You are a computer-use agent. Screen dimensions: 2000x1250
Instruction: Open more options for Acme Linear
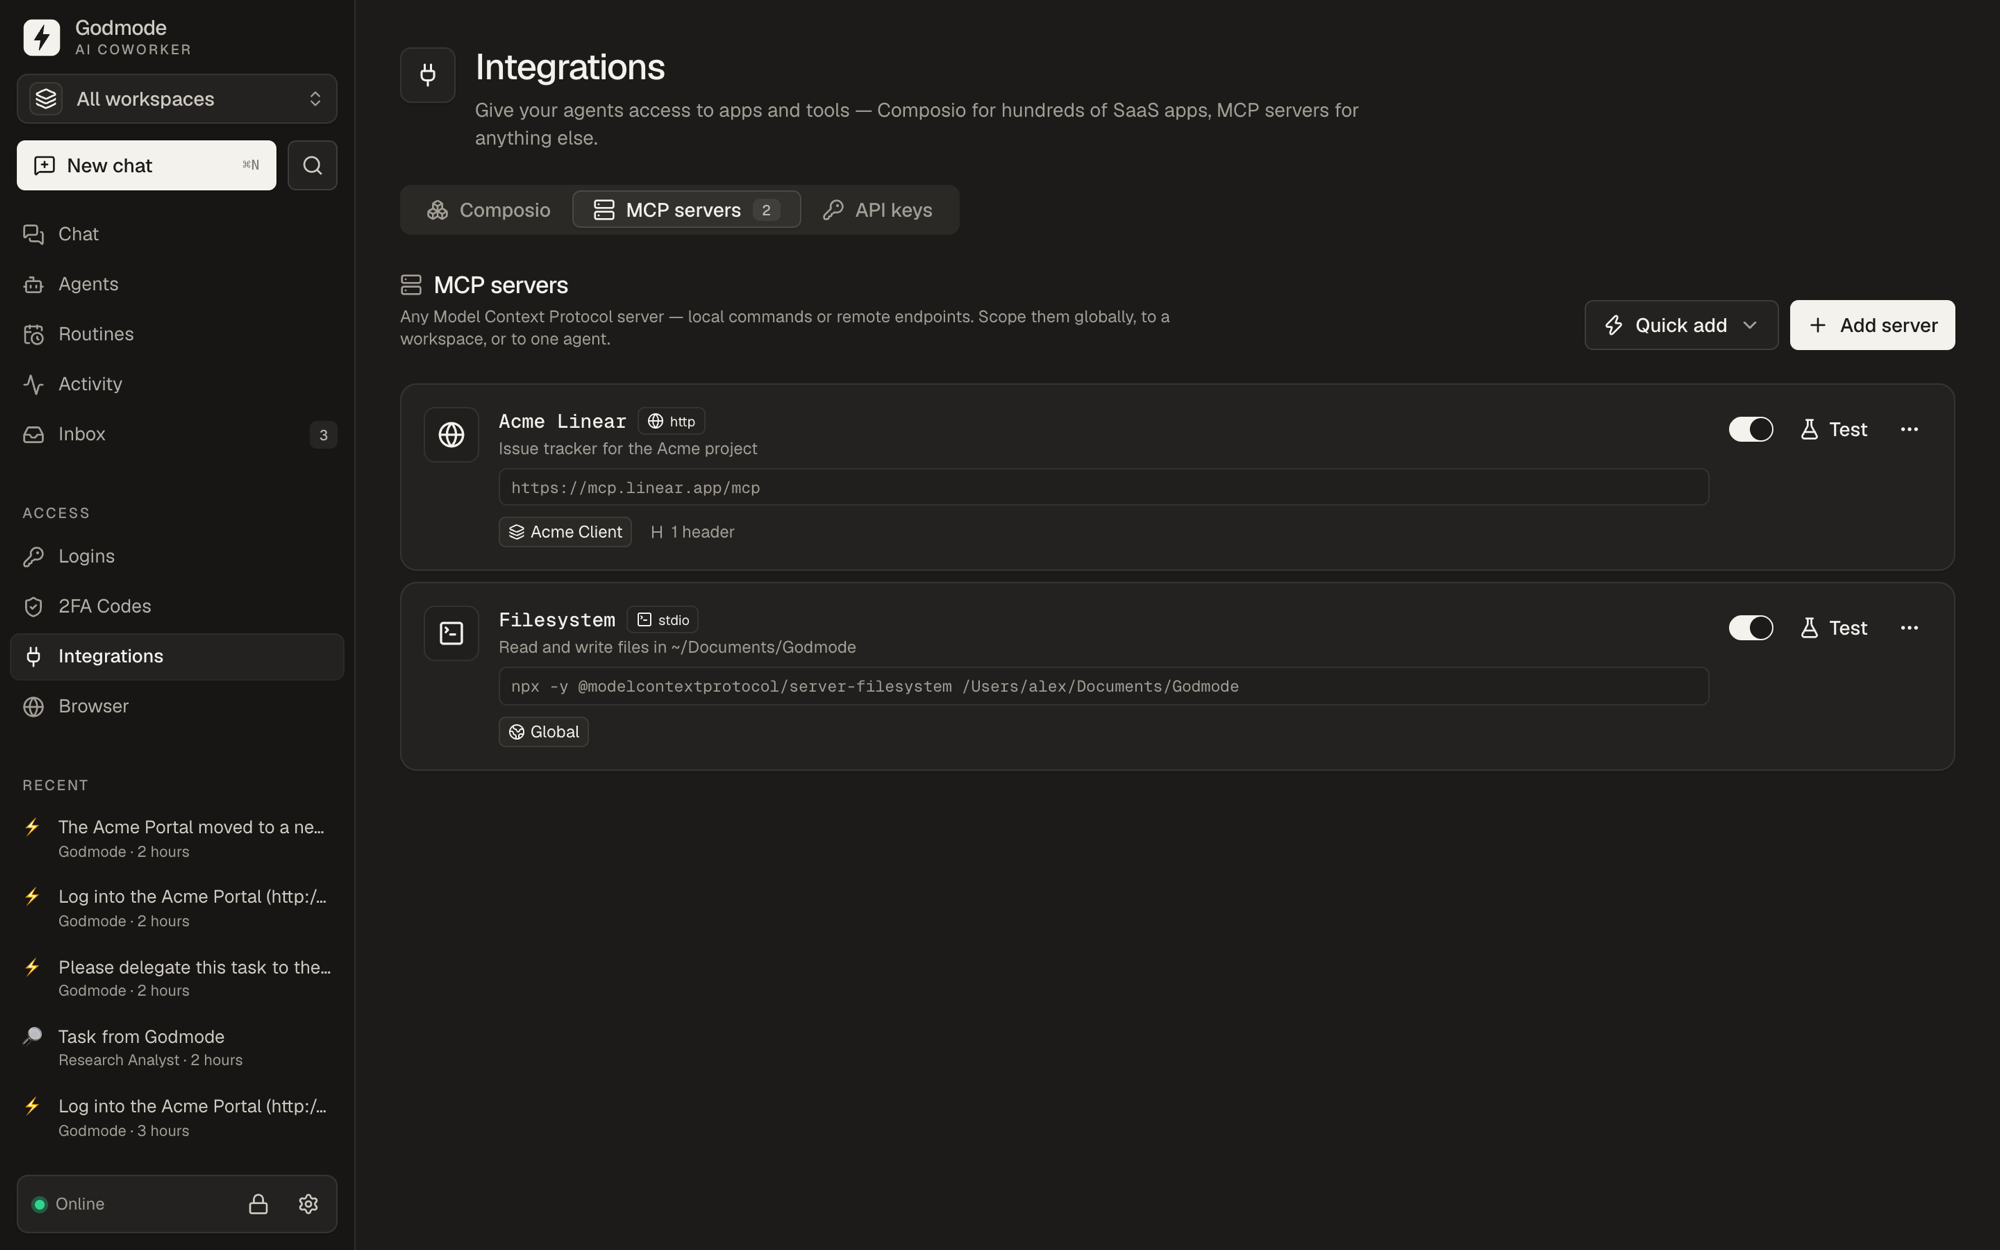(1909, 429)
